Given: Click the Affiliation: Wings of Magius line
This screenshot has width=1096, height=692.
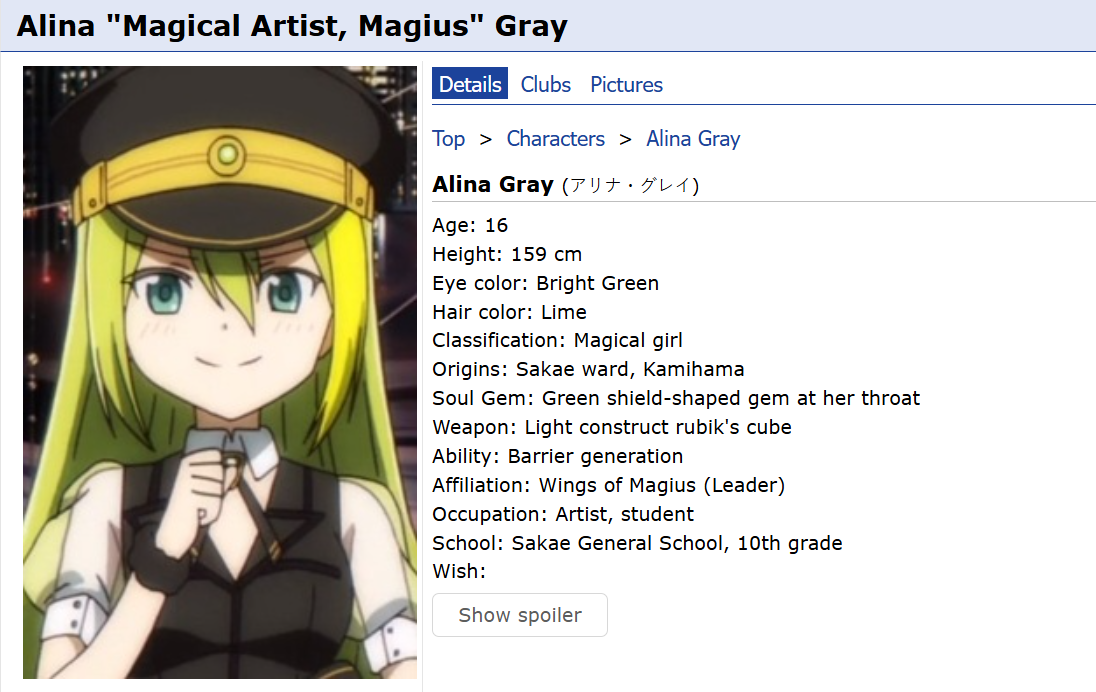Looking at the screenshot, I should pyautogui.click(x=608, y=486).
